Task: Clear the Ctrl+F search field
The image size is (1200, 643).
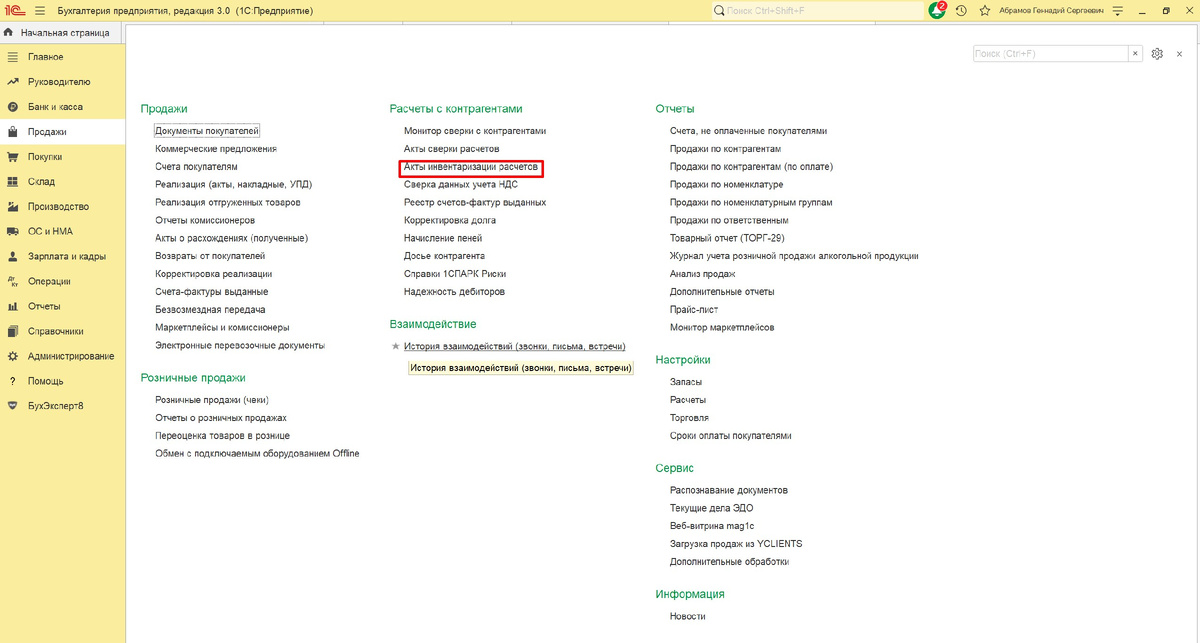Action: point(1135,53)
